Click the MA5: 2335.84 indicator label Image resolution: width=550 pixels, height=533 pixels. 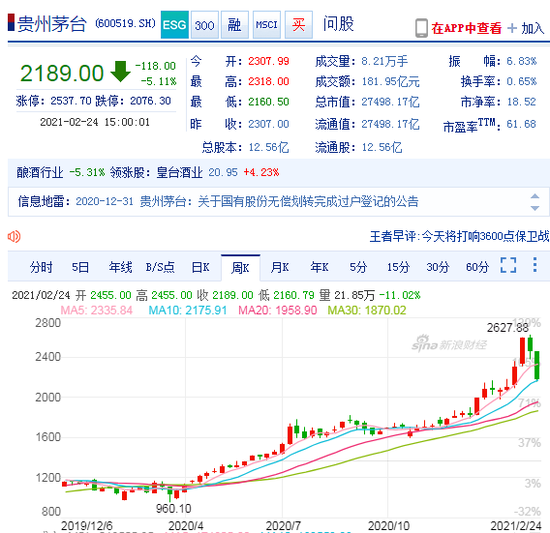pyautogui.click(x=96, y=310)
